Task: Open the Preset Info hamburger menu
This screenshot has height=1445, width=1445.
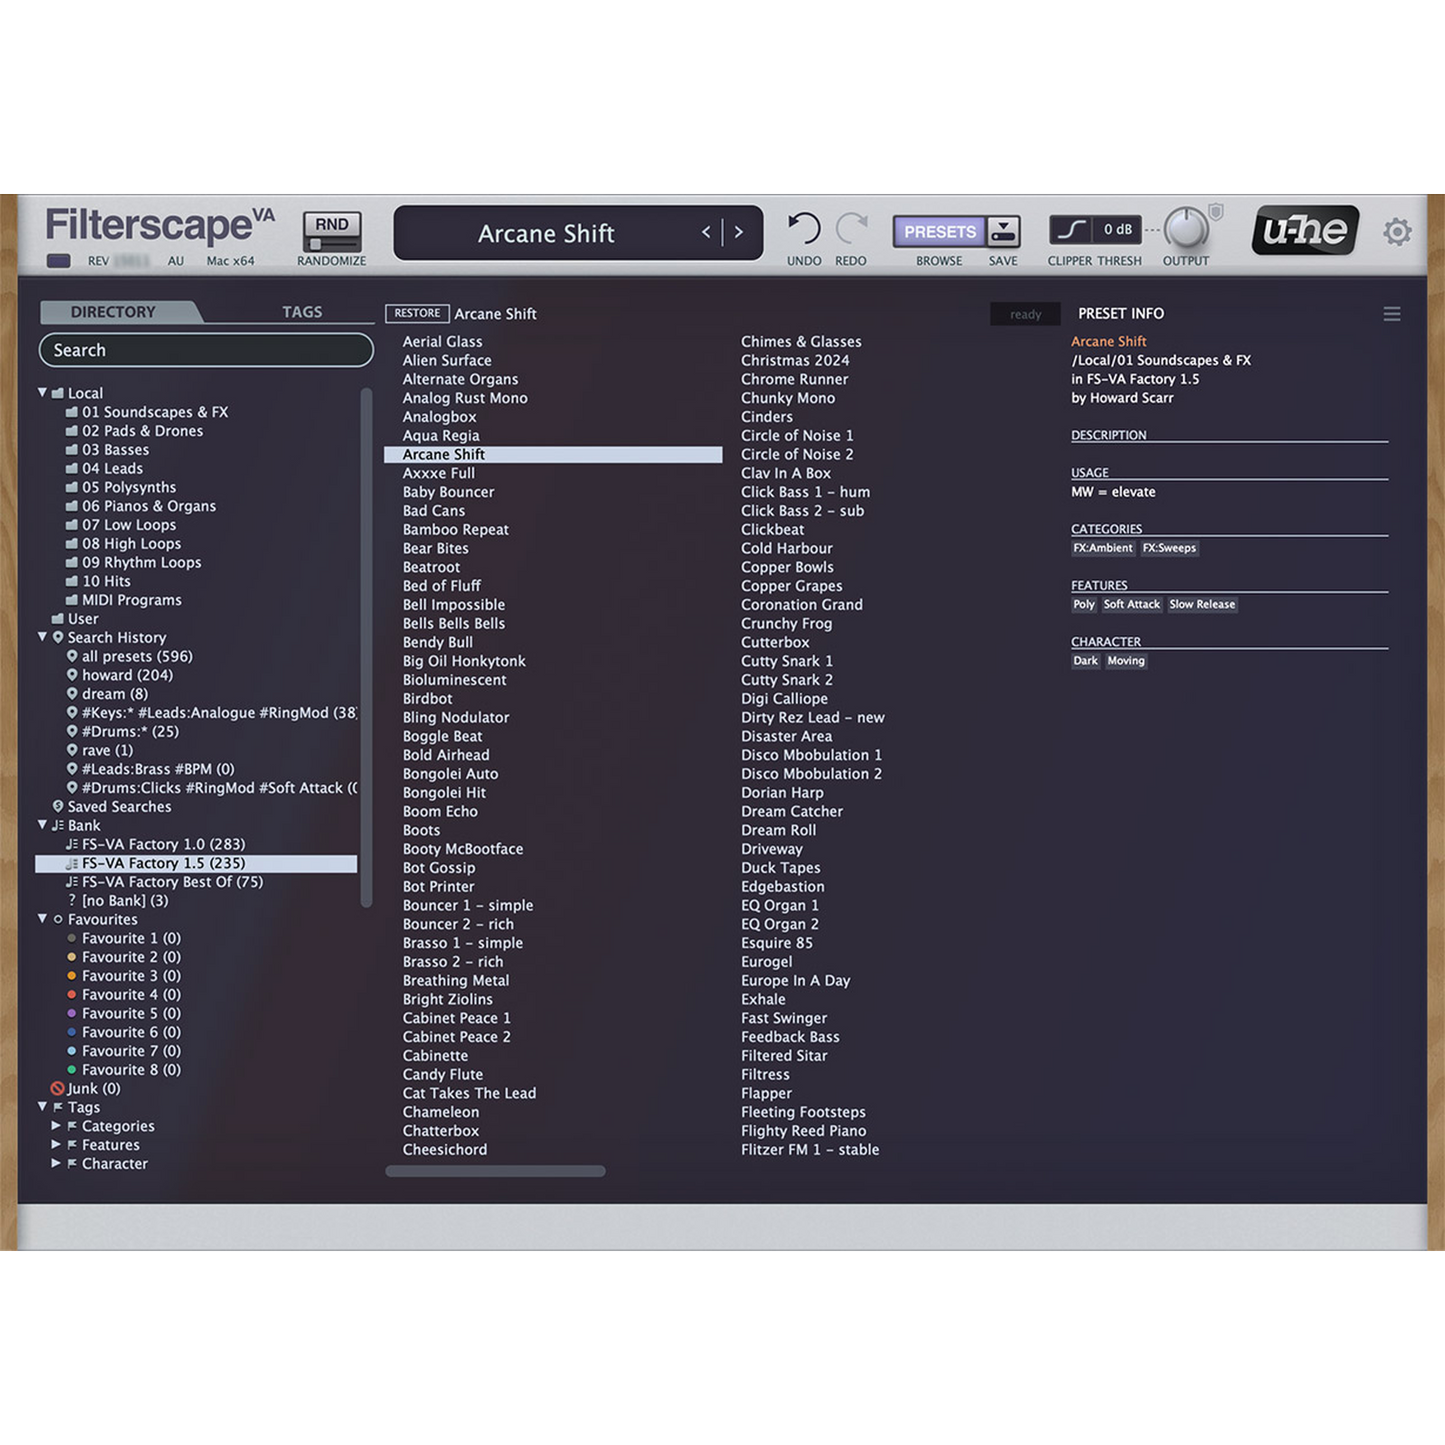Action: [1391, 314]
